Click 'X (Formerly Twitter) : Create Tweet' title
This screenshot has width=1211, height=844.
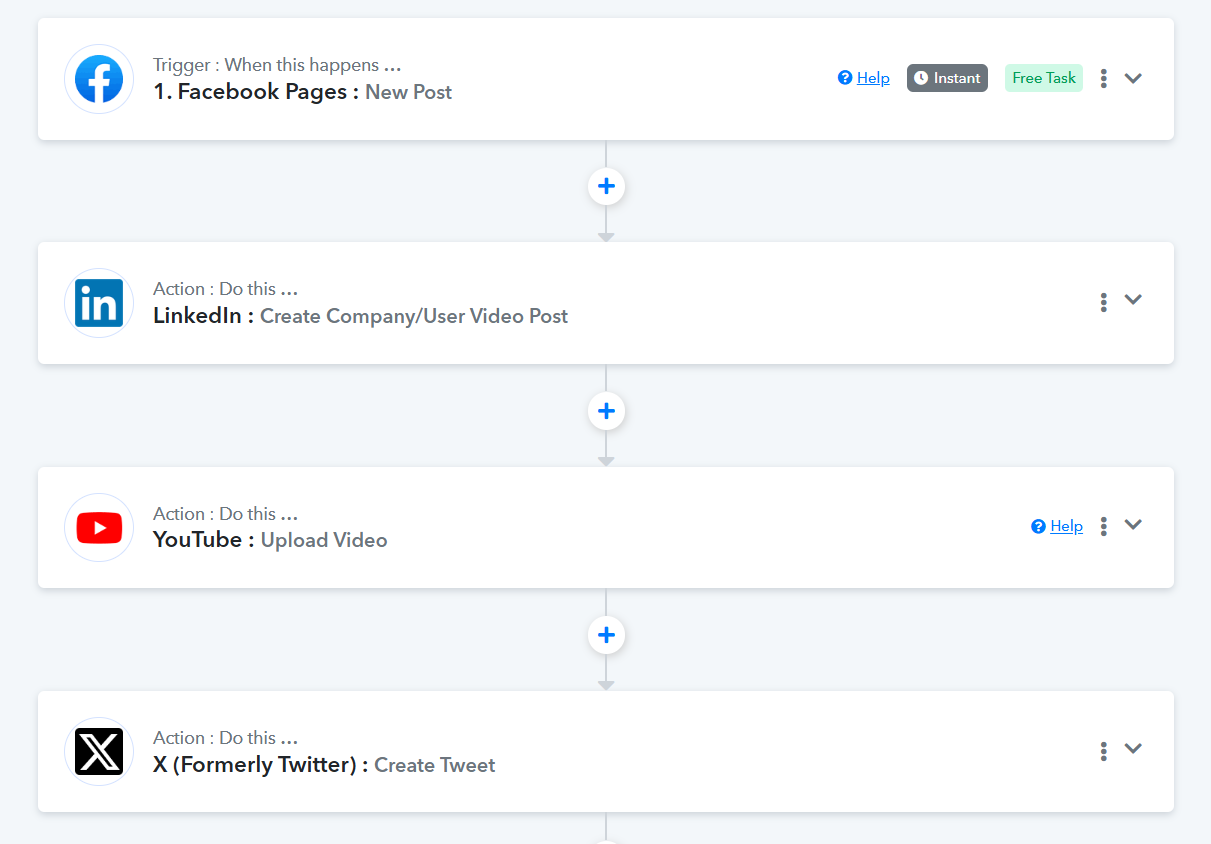point(324,765)
